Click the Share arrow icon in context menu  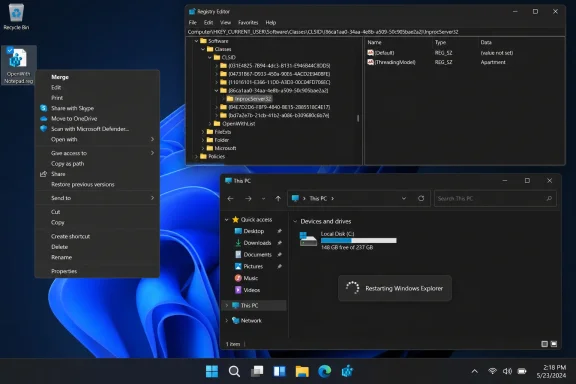pyautogui.click(x=43, y=174)
